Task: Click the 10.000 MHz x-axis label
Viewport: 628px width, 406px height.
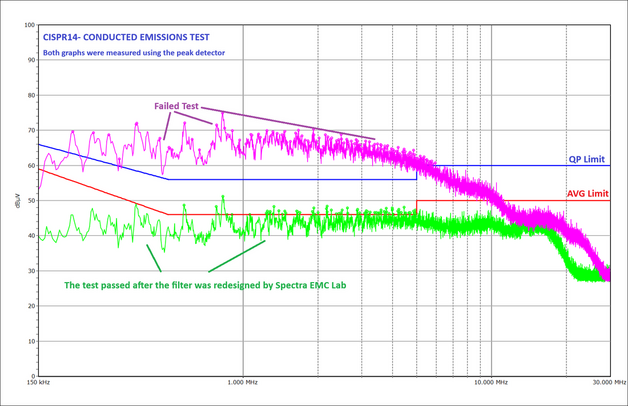Action: (488, 382)
